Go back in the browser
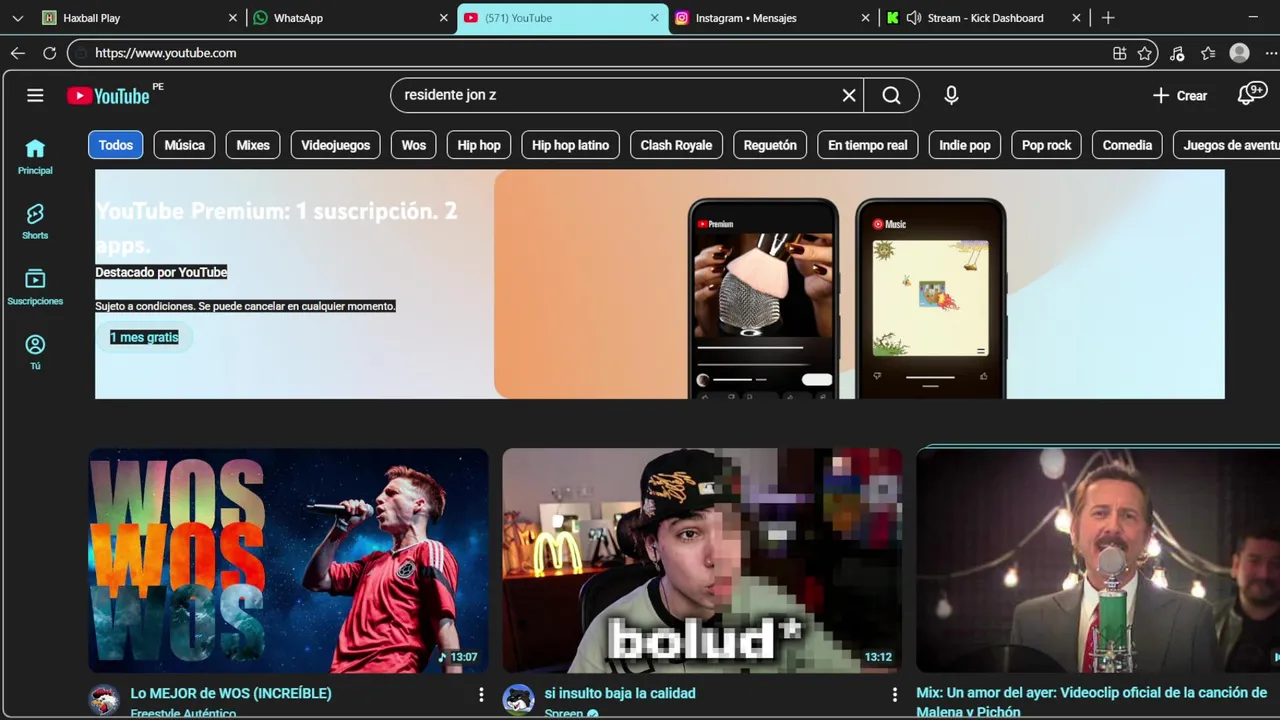Viewport: 1280px width, 720px height. click(18, 53)
